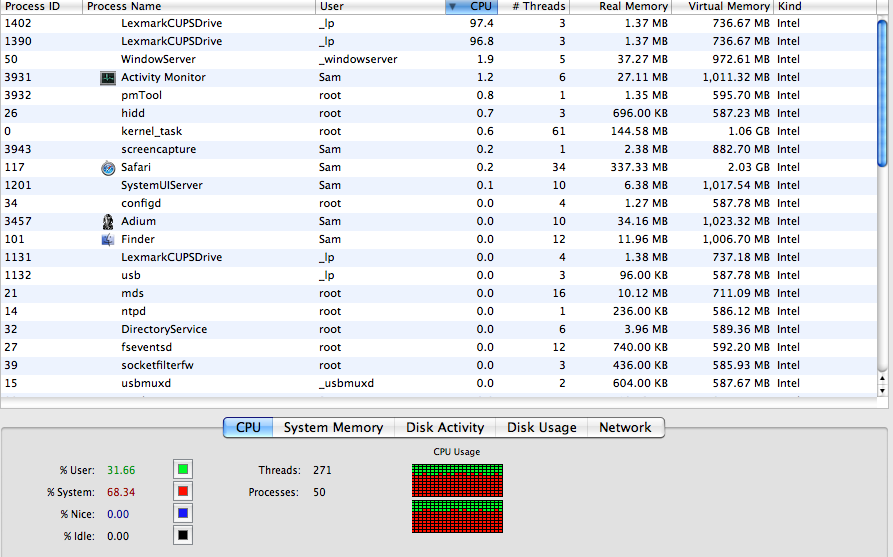Sort by Virtual Memory column header
Viewport: 893px width, 557px height.
(x=722, y=6)
